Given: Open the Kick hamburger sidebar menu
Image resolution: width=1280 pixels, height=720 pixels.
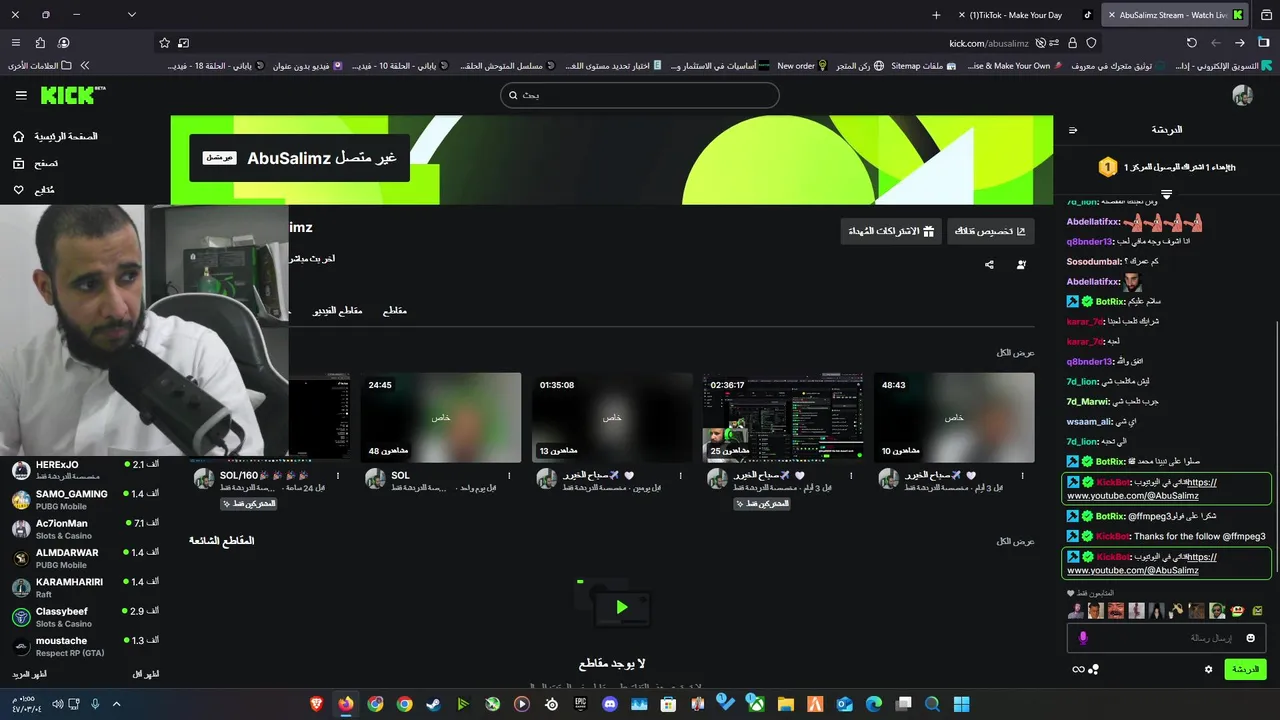Looking at the screenshot, I should click(21, 95).
